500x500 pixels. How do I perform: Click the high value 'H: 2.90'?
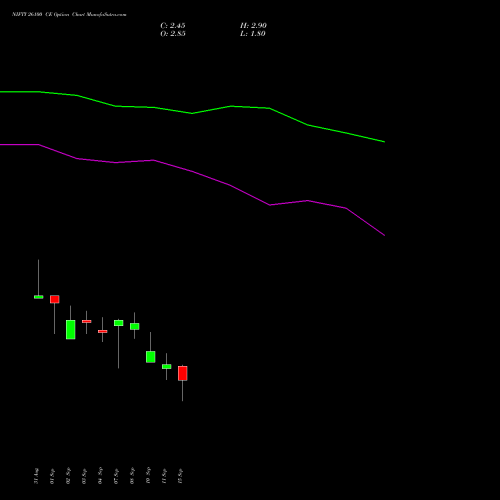tap(253, 26)
